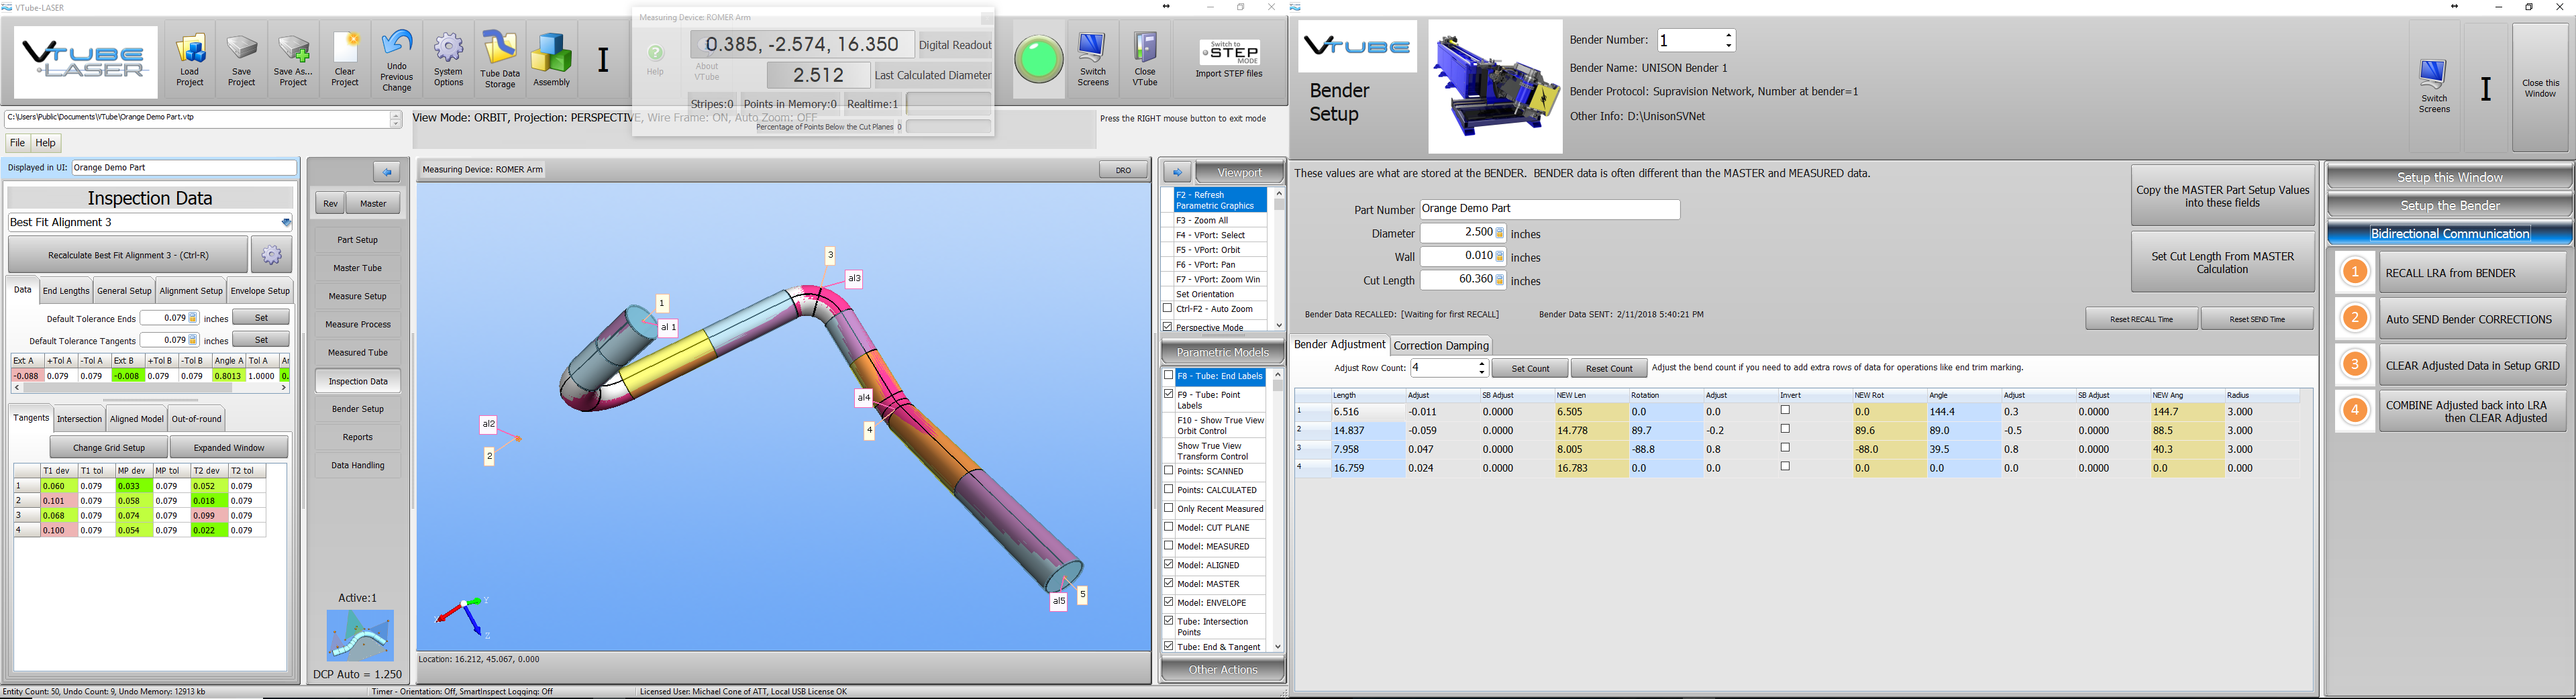Expand the Best Fit Alignment 3 dropdown
Screen dimensions: 2576x699
click(286, 222)
